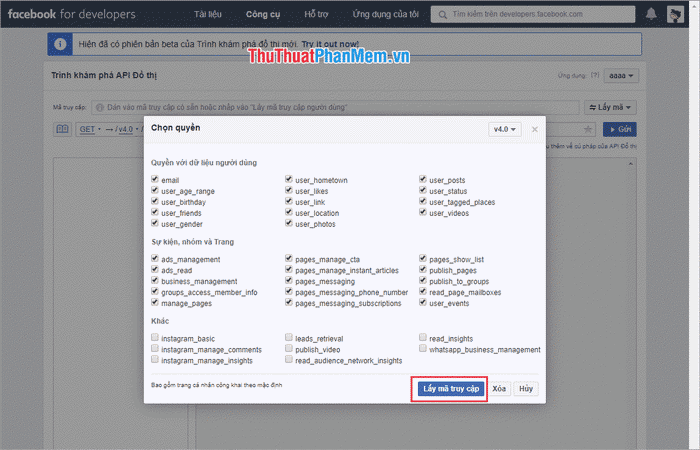Check publish_video checkbox
Screen dimensions: 700x450
(x=289, y=348)
